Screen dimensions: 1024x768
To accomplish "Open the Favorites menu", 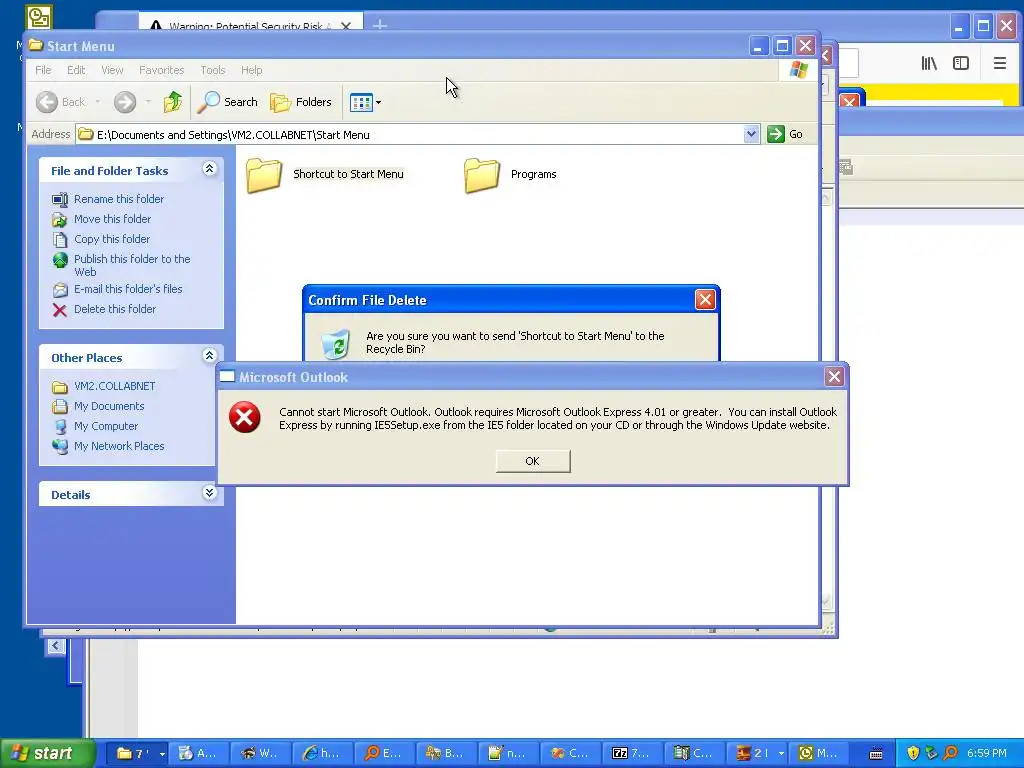I will point(161,70).
